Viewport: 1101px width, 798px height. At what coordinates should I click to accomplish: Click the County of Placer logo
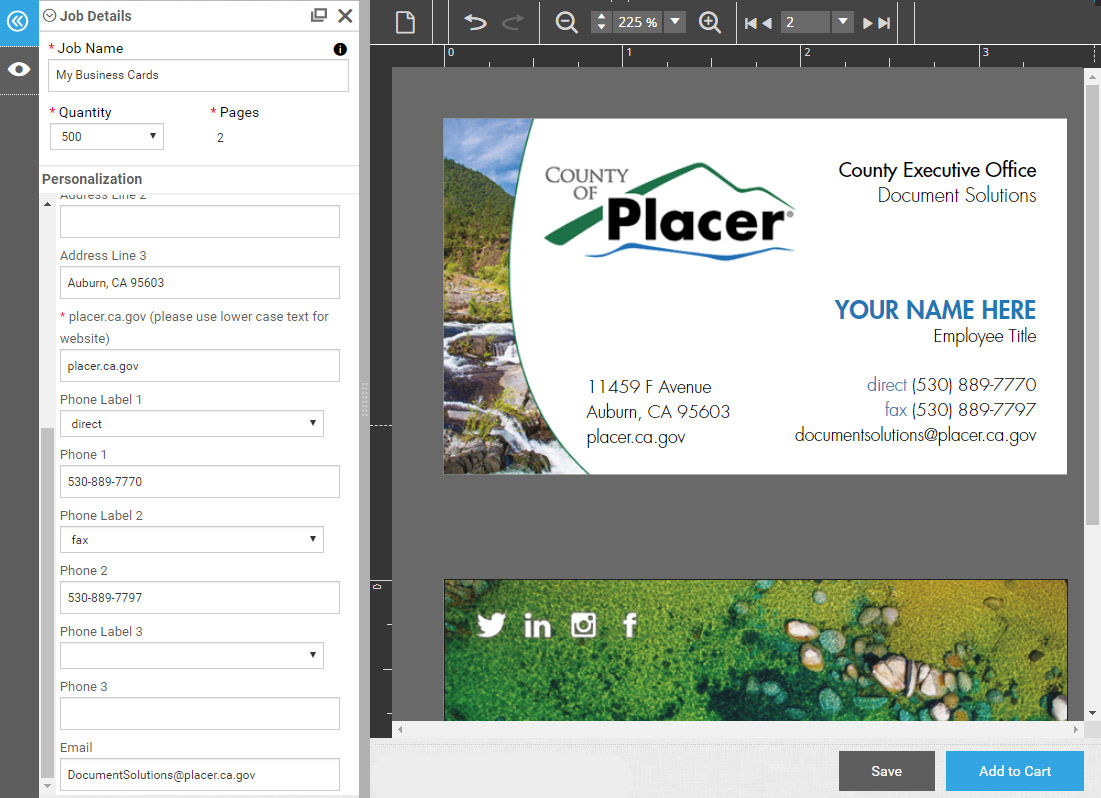pyautogui.click(x=669, y=211)
